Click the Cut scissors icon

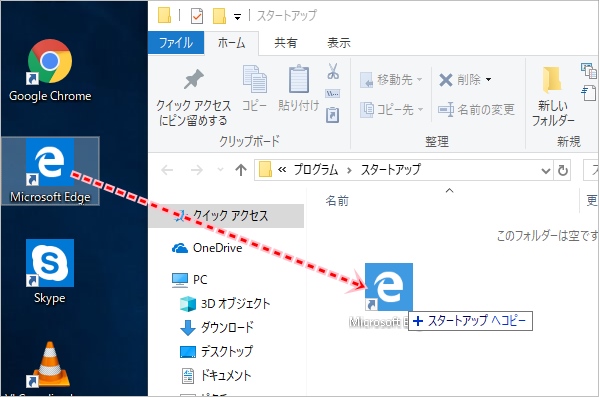[333, 71]
